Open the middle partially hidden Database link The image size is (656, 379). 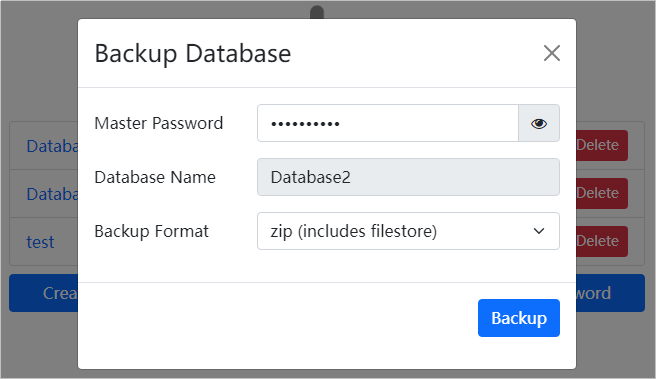[x=52, y=194]
